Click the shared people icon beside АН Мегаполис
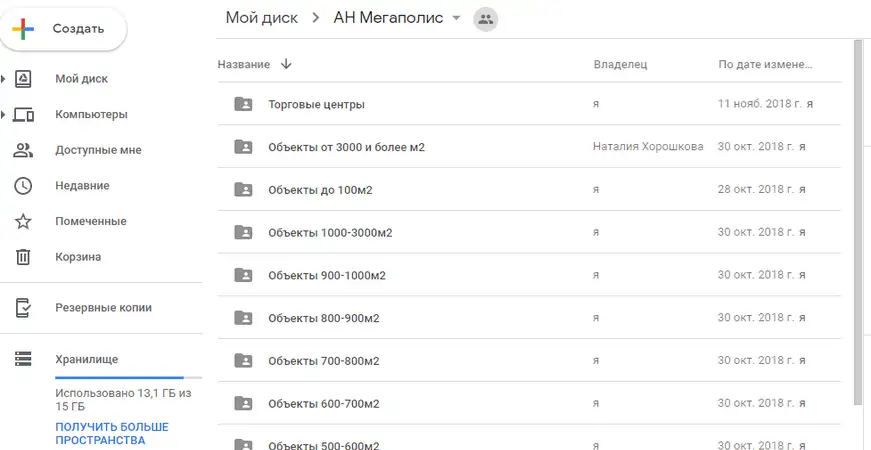This screenshot has width=871, height=450. click(485, 19)
